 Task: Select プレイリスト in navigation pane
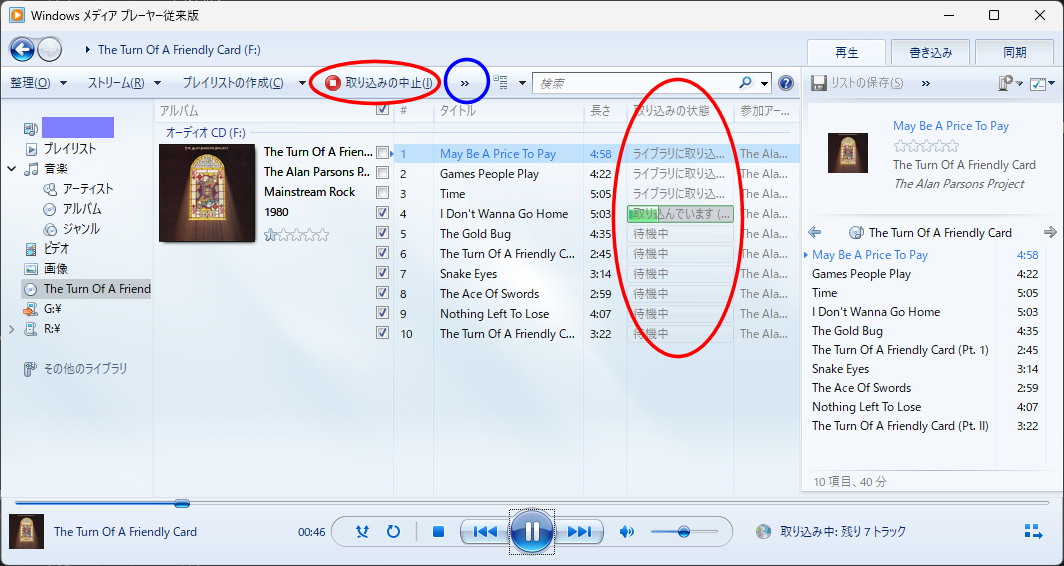click(70, 149)
